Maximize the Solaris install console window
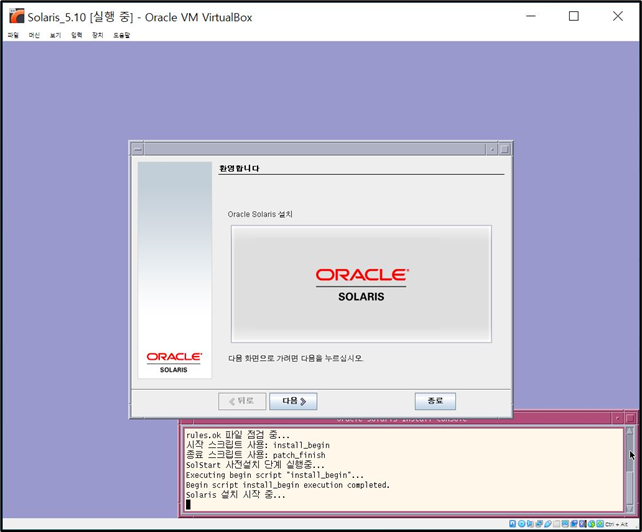This screenshot has width=642, height=532. pyautogui.click(x=630, y=418)
